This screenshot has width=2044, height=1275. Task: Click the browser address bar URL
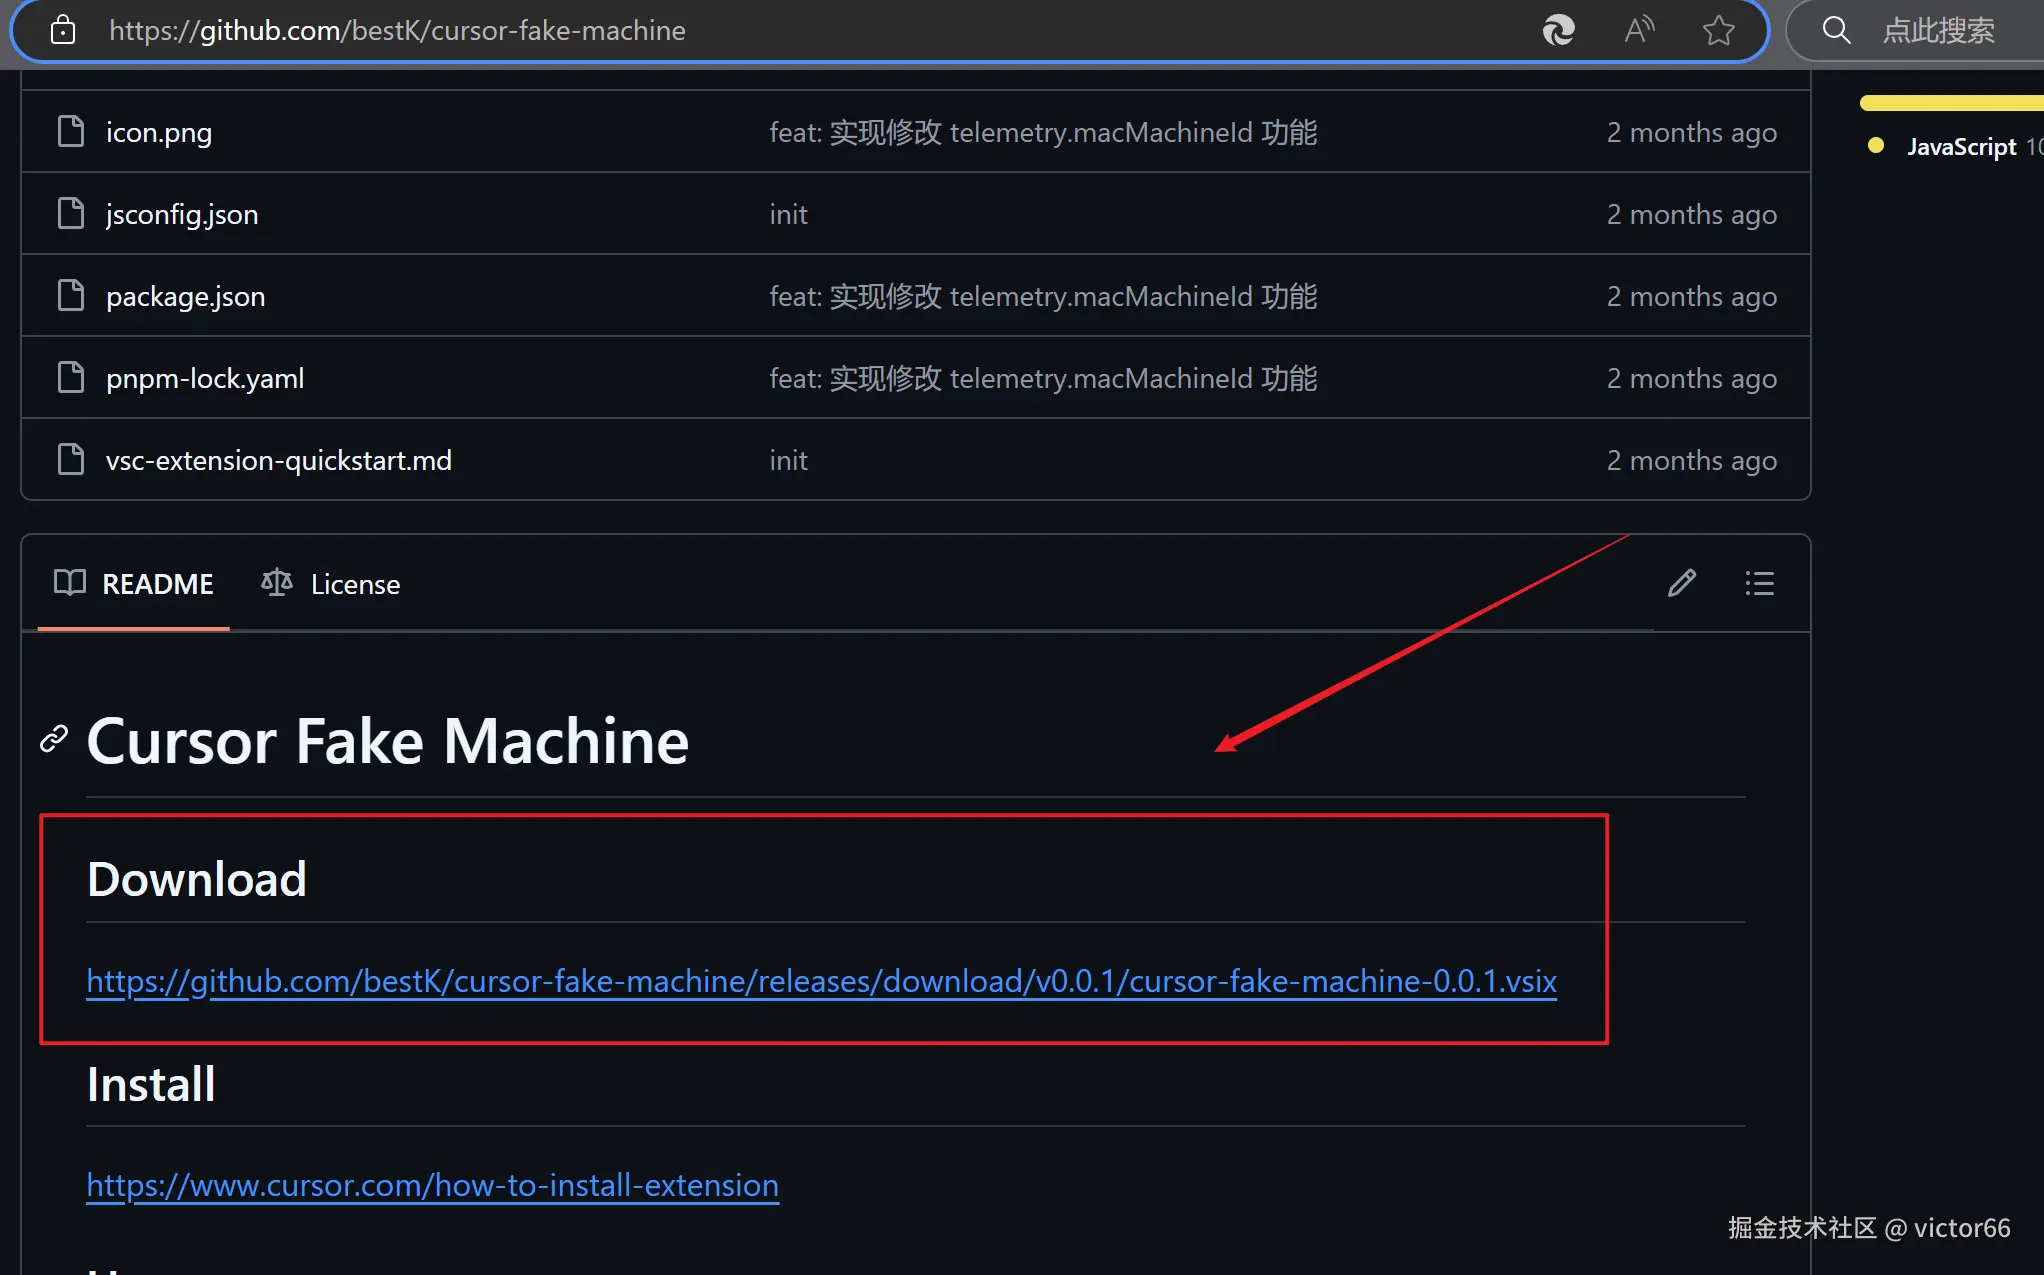tap(397, 31)
